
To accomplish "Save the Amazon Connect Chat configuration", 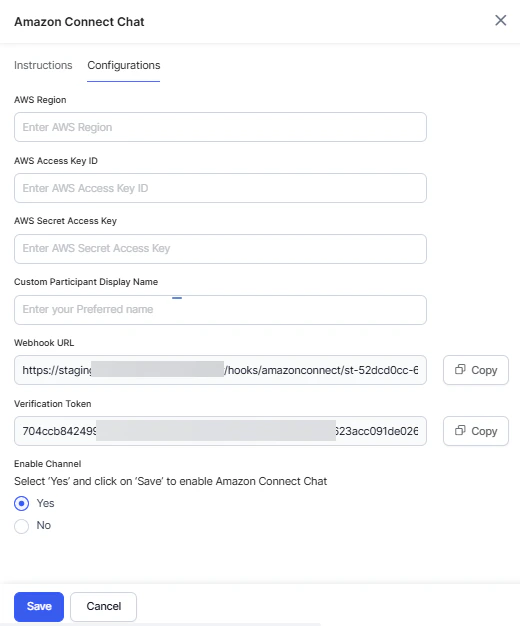I will pyautogui.click(x=39, y=606).
